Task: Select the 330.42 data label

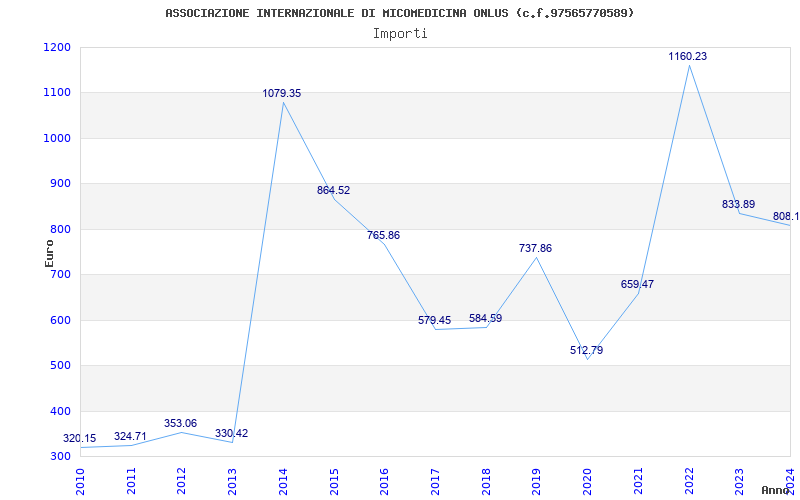Action: (x=231, y=433)
